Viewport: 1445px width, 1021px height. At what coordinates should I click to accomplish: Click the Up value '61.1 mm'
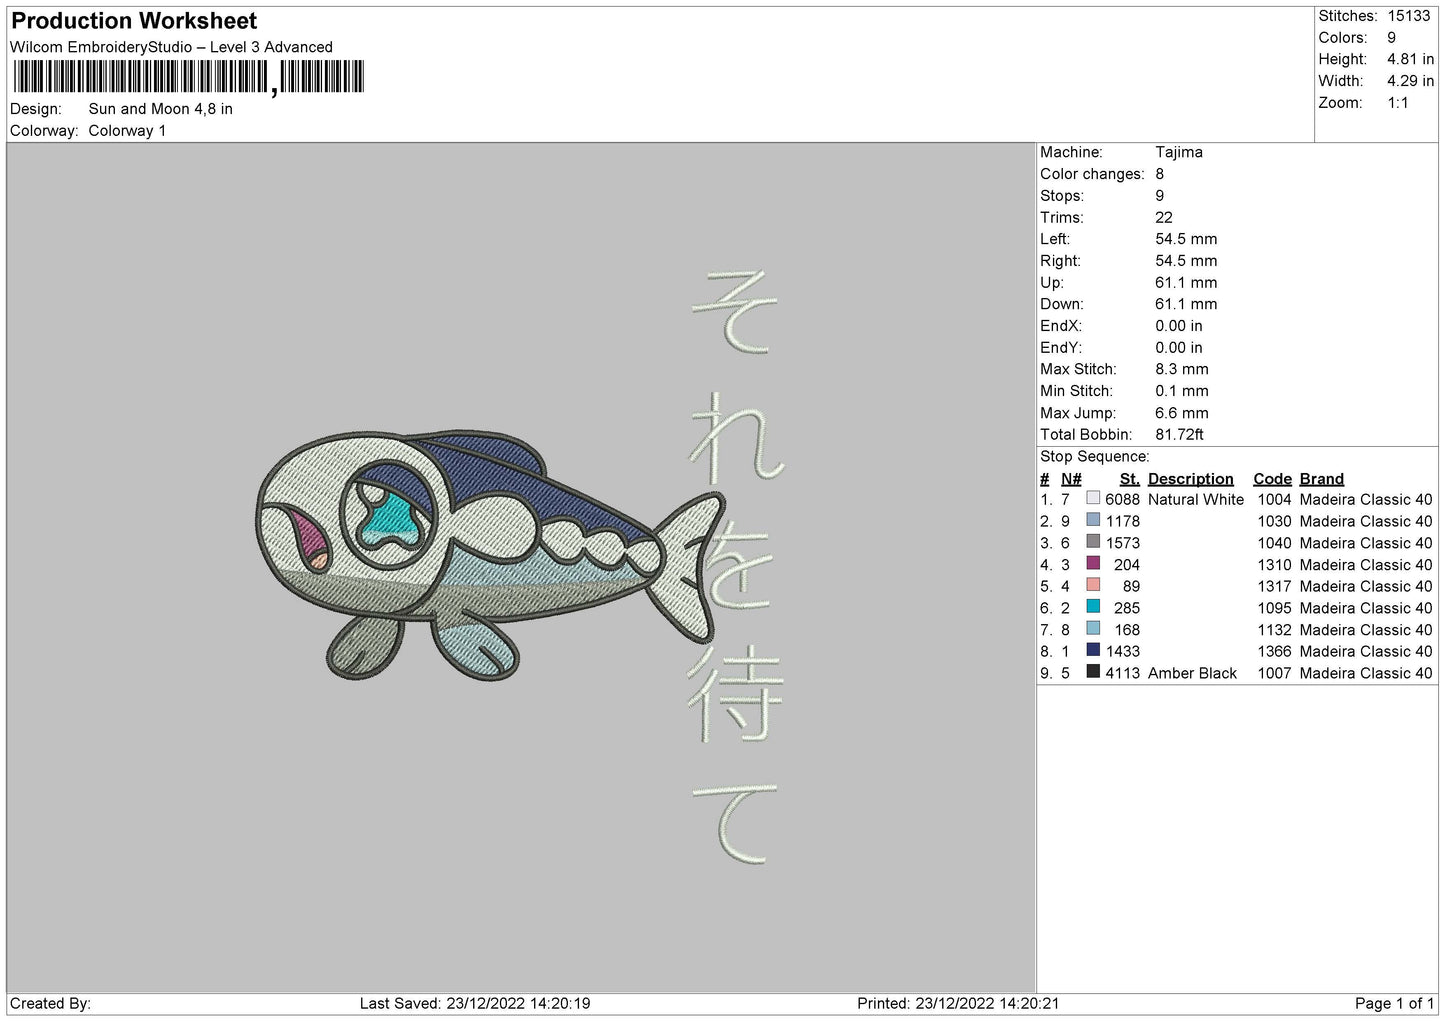tap(1186, 283)
